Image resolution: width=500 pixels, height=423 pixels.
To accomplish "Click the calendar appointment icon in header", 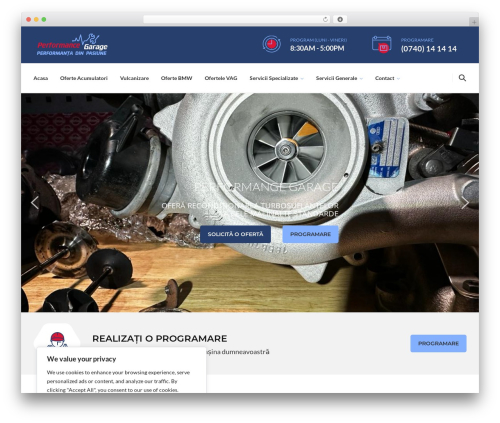I will pyautogui.click(x=382, y=44).
